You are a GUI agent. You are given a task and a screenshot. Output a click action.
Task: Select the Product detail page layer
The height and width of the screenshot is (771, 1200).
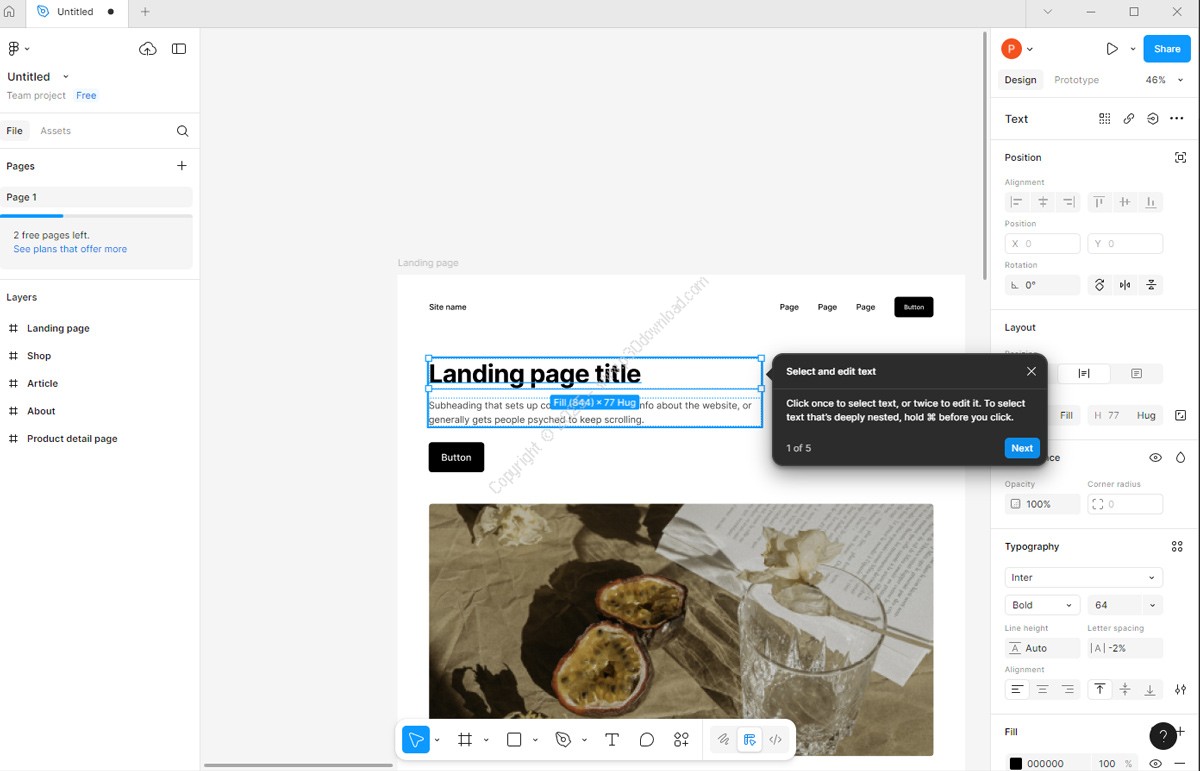pos(72,439)
